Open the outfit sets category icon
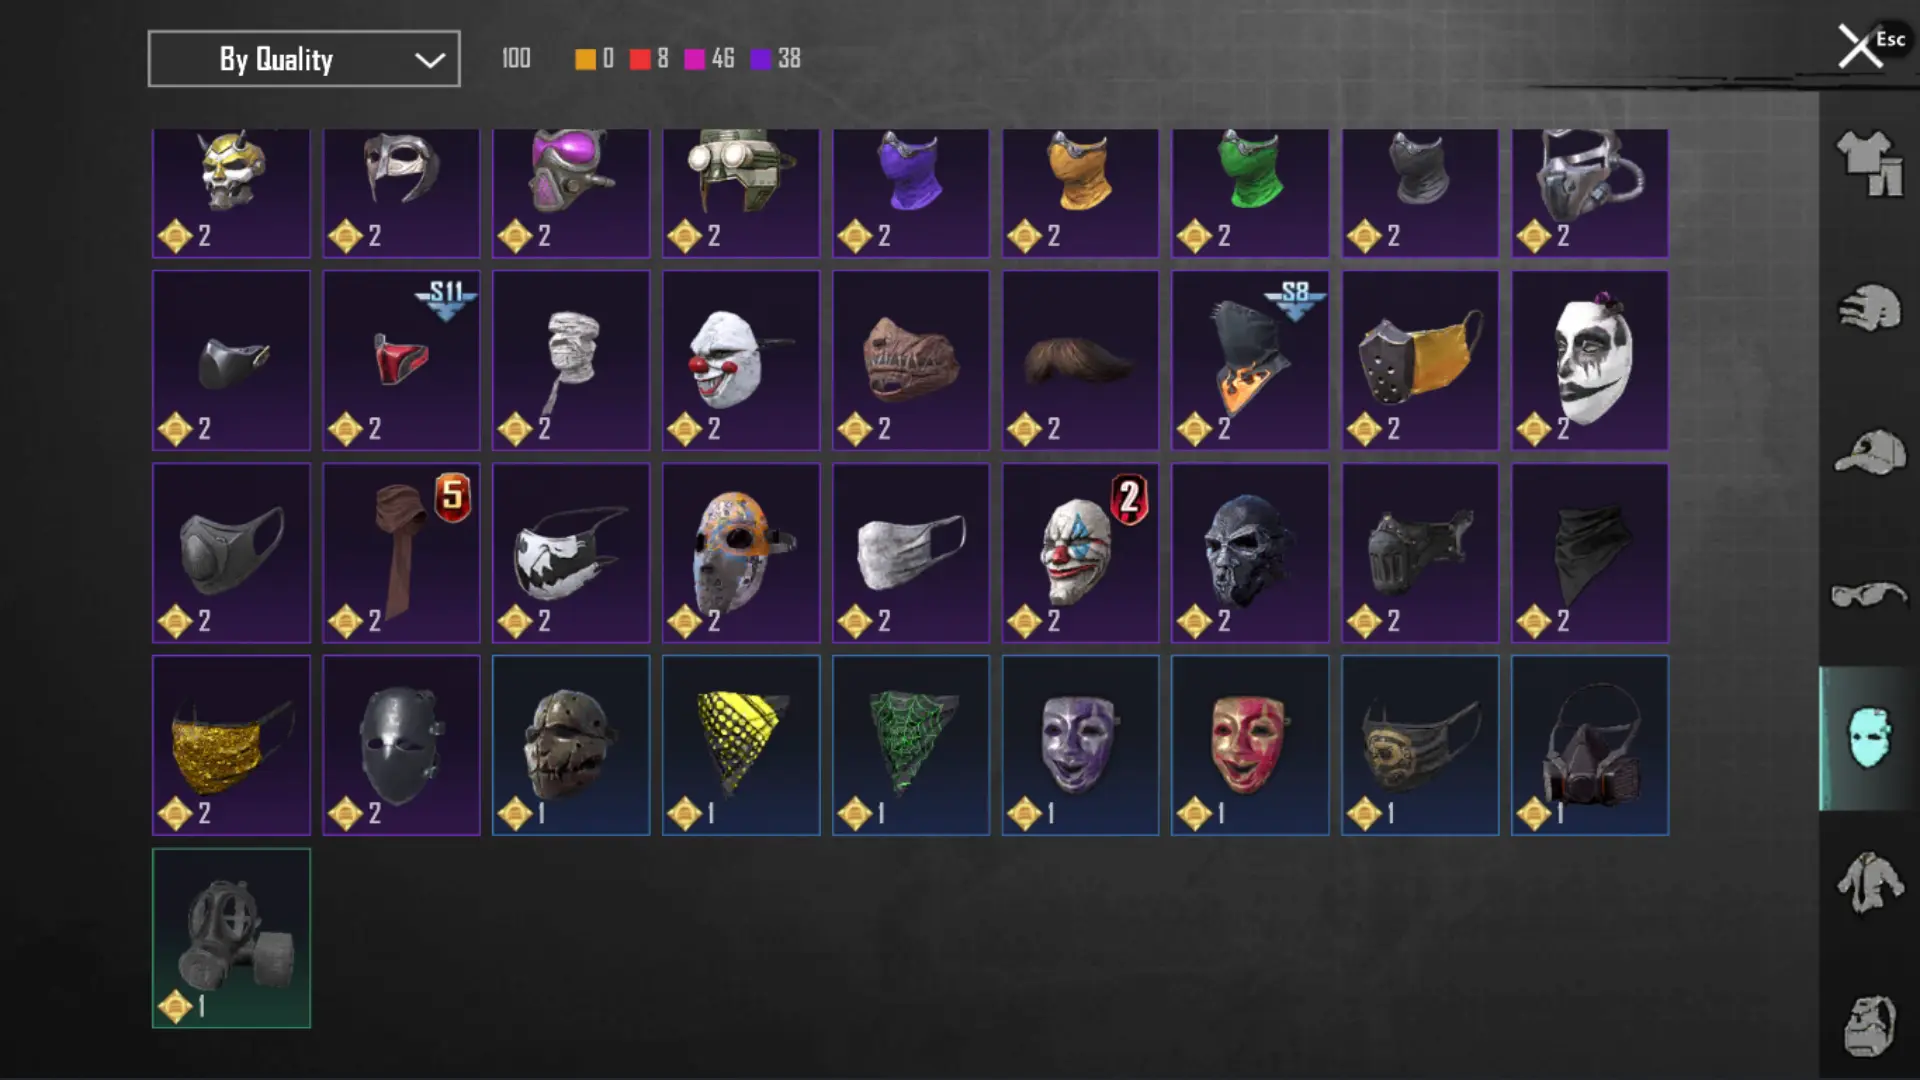The height and width of the screenshot is (1080, 1920). click(x=1869, y=163)
